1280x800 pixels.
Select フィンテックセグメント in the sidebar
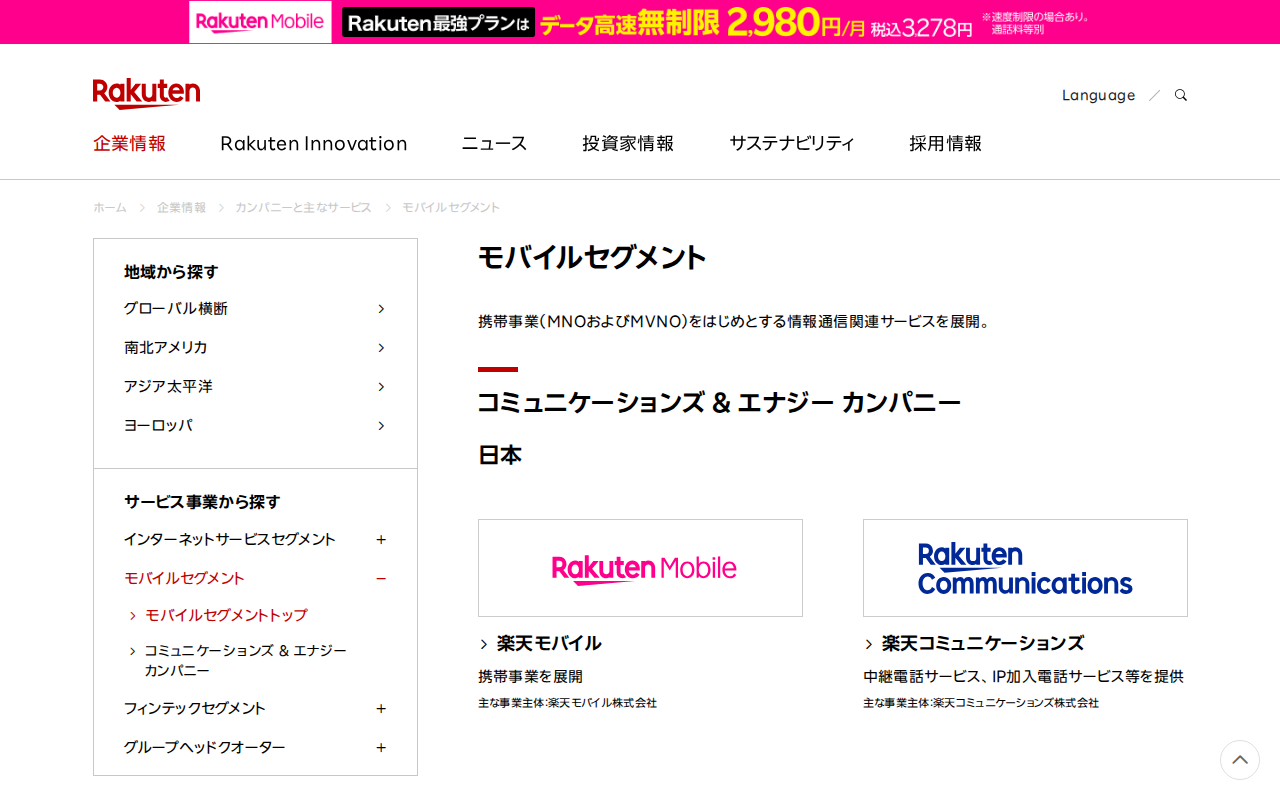pos(195,708)
